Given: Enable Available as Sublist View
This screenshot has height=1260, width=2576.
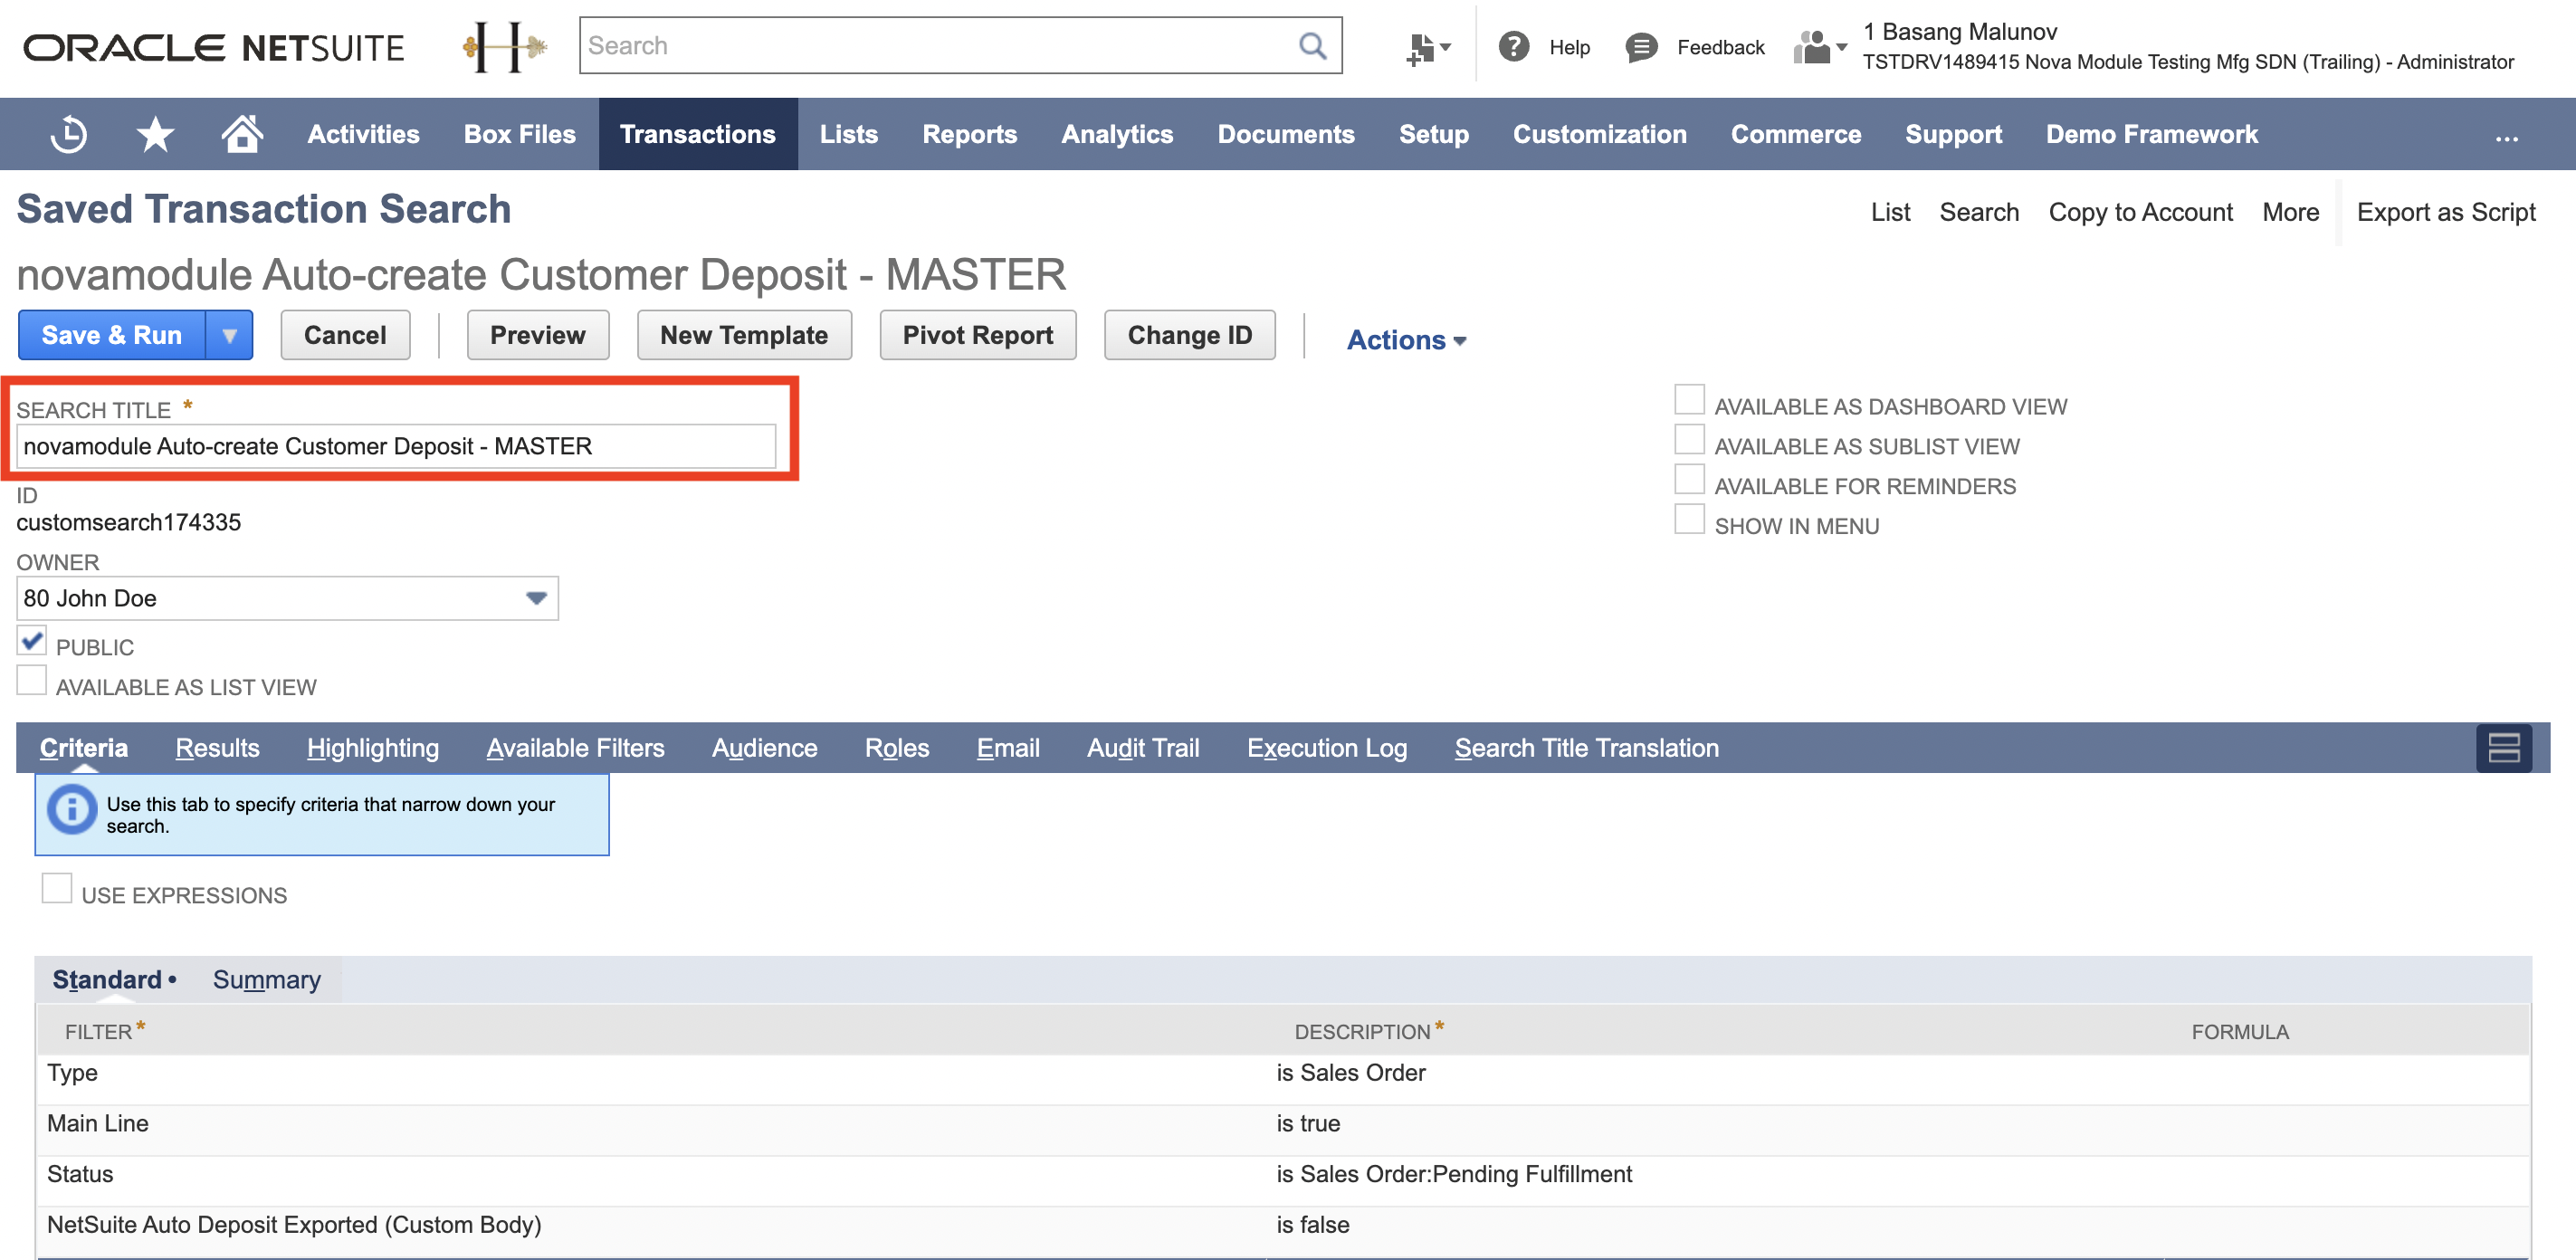Looking at the screenshot, I should 1689,440.
